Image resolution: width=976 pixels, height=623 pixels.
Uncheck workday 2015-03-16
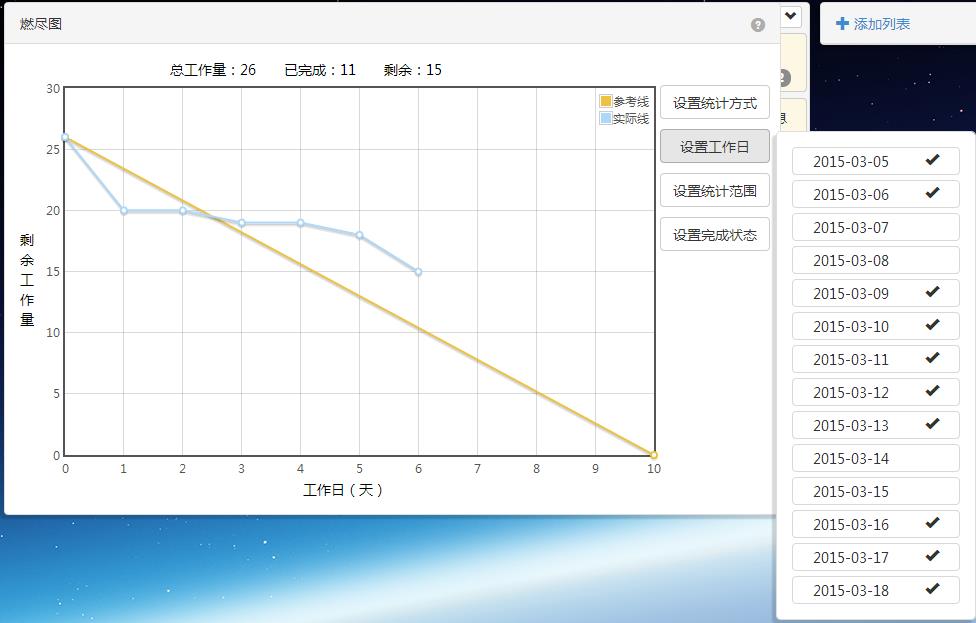point(875,524)
